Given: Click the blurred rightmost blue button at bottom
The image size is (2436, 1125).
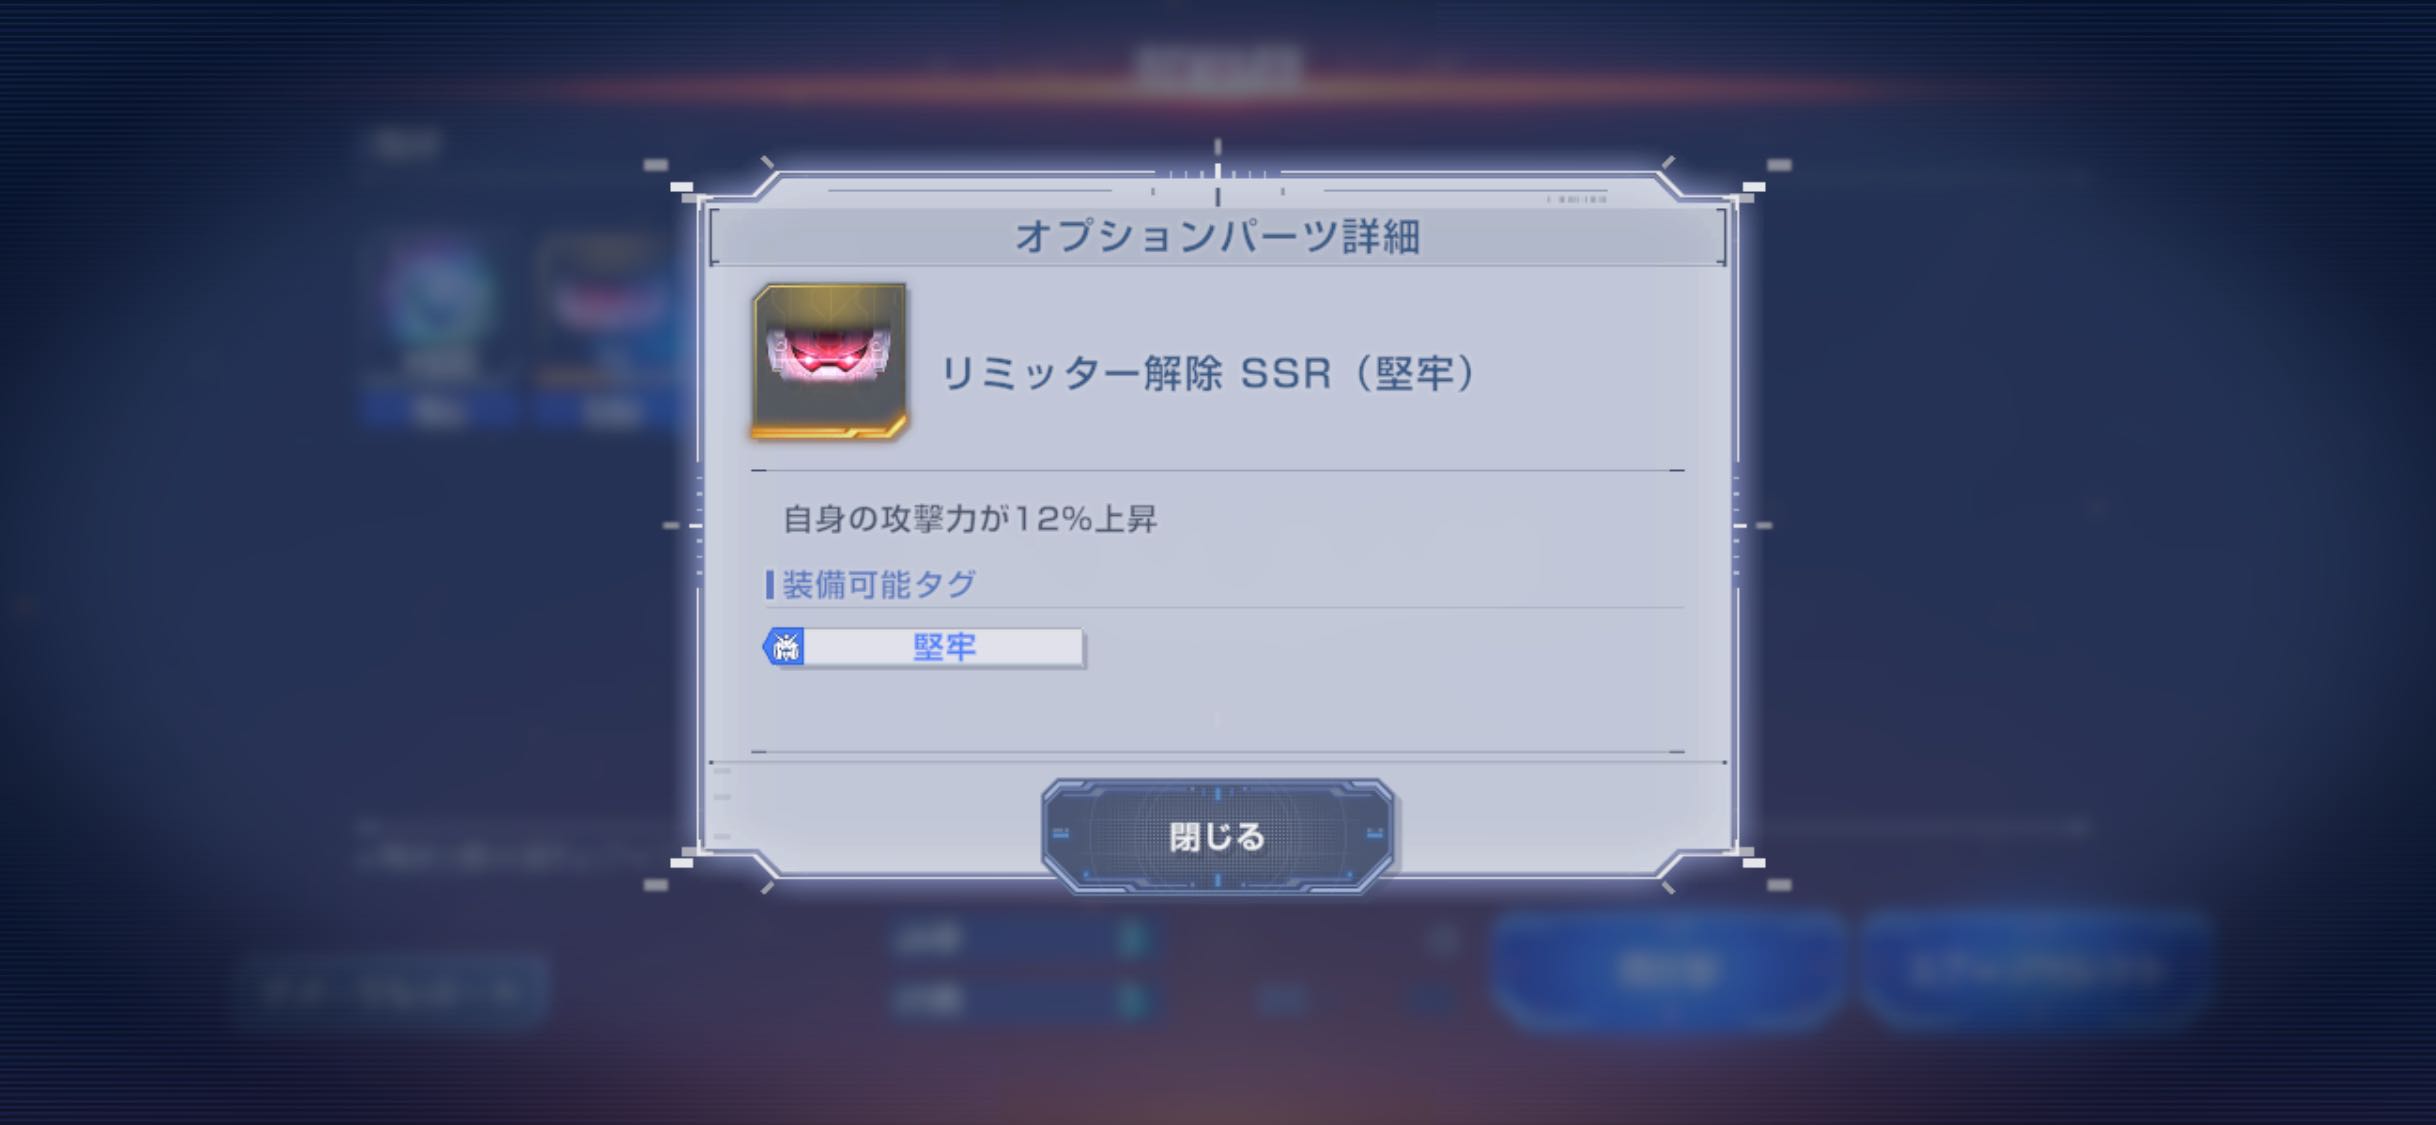Looking at the screenshot, I should (2036, 969).
